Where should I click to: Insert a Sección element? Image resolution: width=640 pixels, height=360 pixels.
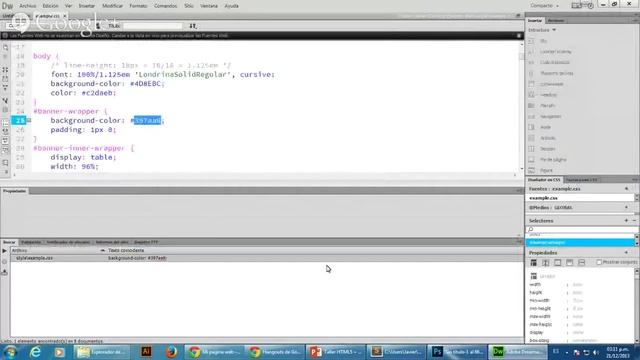547,149
